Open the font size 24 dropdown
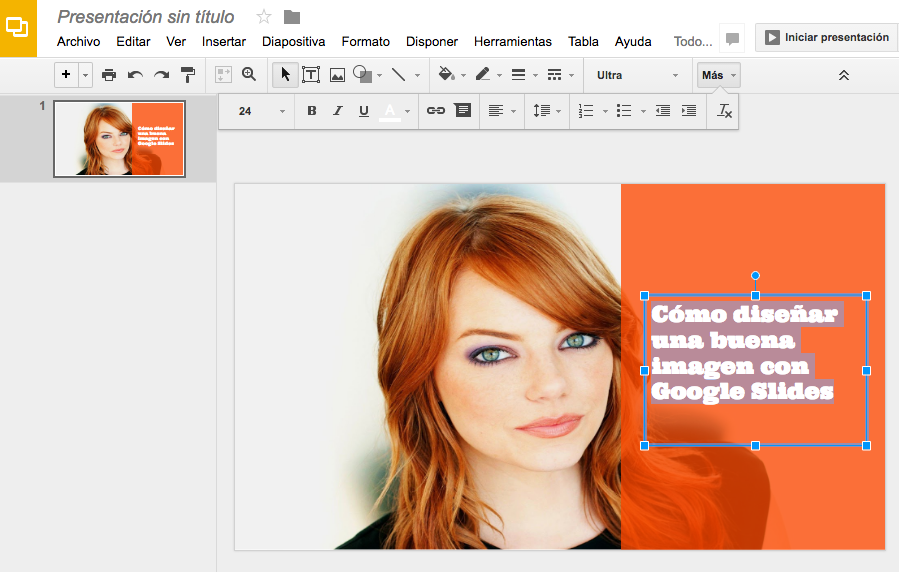The width and height of the screenshot is (899, 572). [262, 111]
